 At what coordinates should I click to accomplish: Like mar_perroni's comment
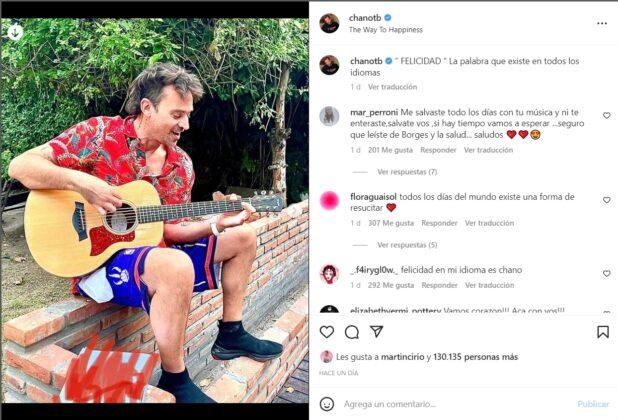[606, 116]
